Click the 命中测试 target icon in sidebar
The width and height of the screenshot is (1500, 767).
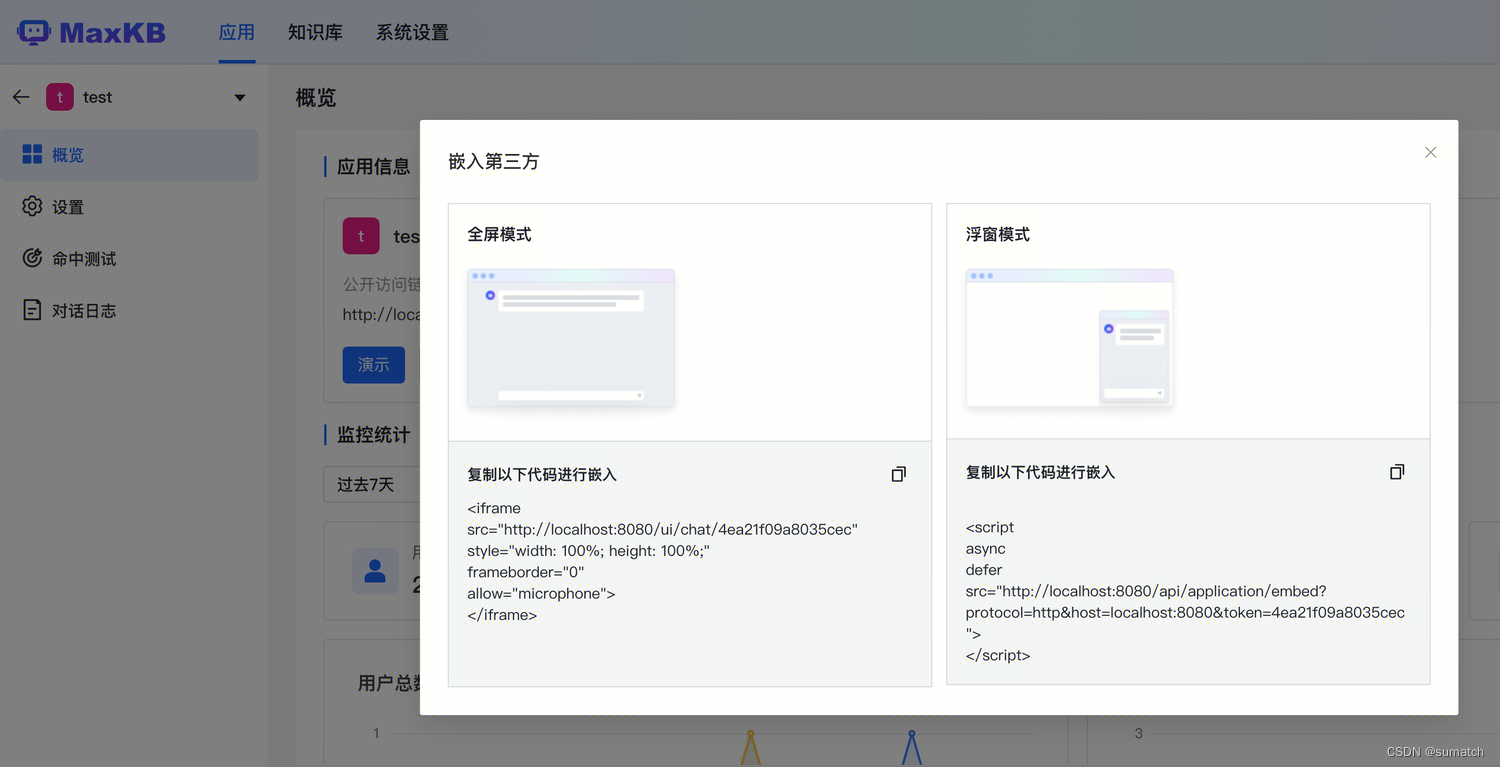32,258
